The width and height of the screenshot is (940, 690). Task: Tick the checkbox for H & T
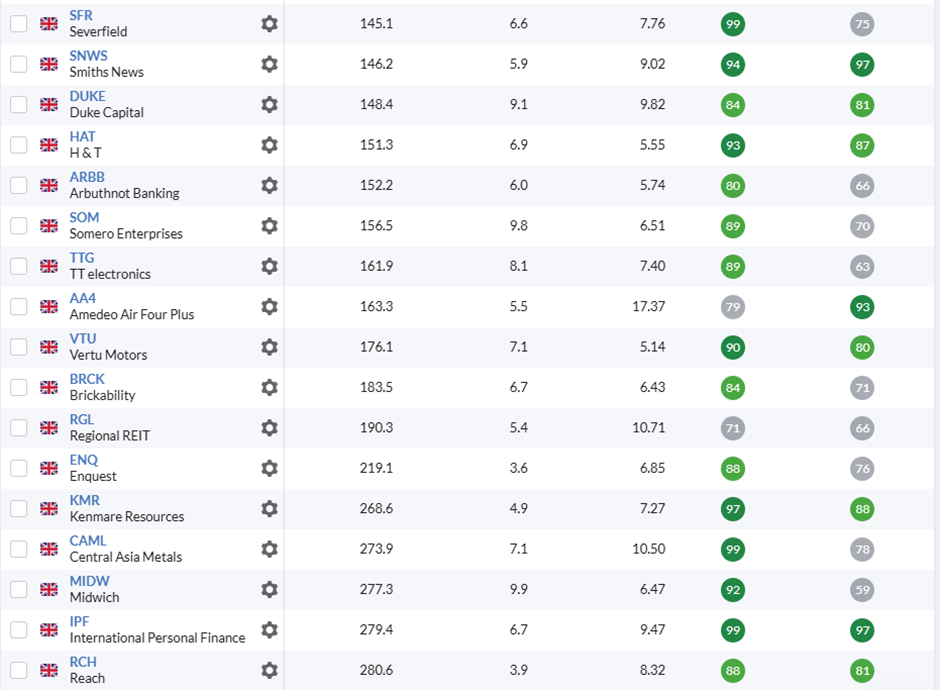pos(19,145)
